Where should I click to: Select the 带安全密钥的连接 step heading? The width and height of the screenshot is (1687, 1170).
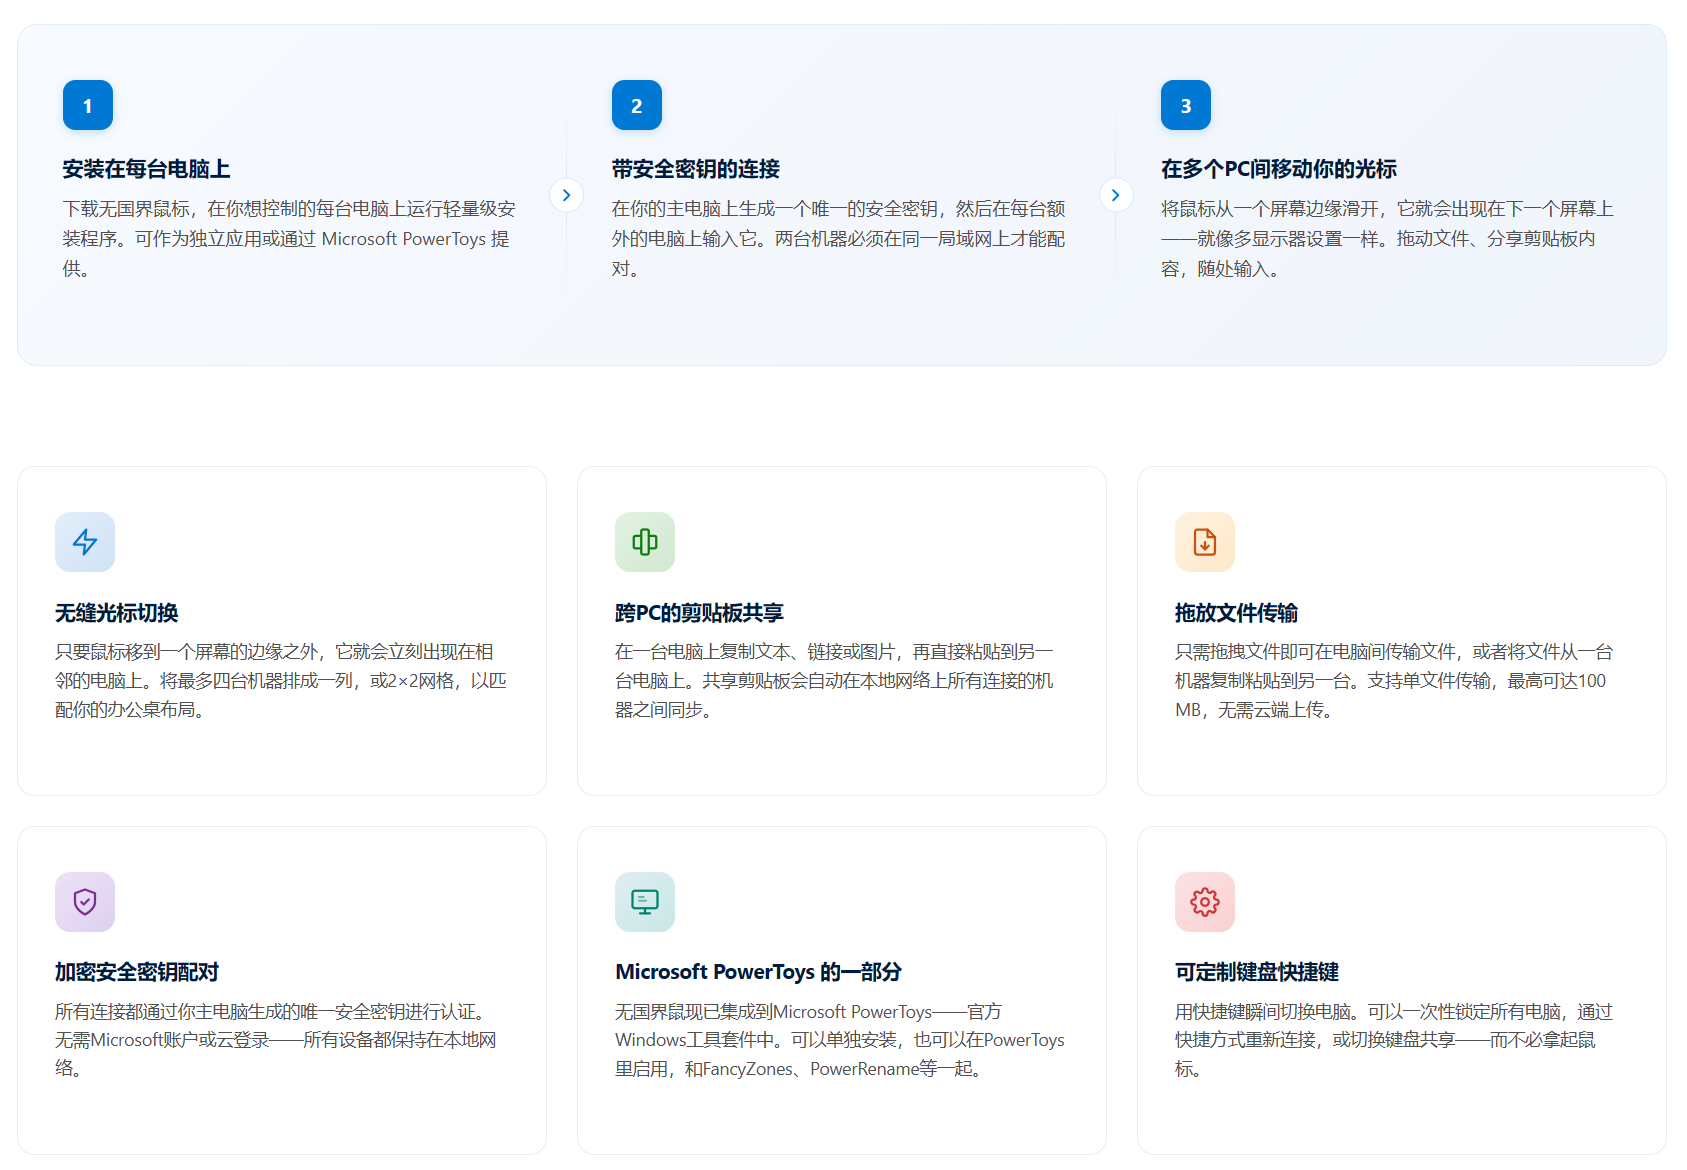coord(696,169)
